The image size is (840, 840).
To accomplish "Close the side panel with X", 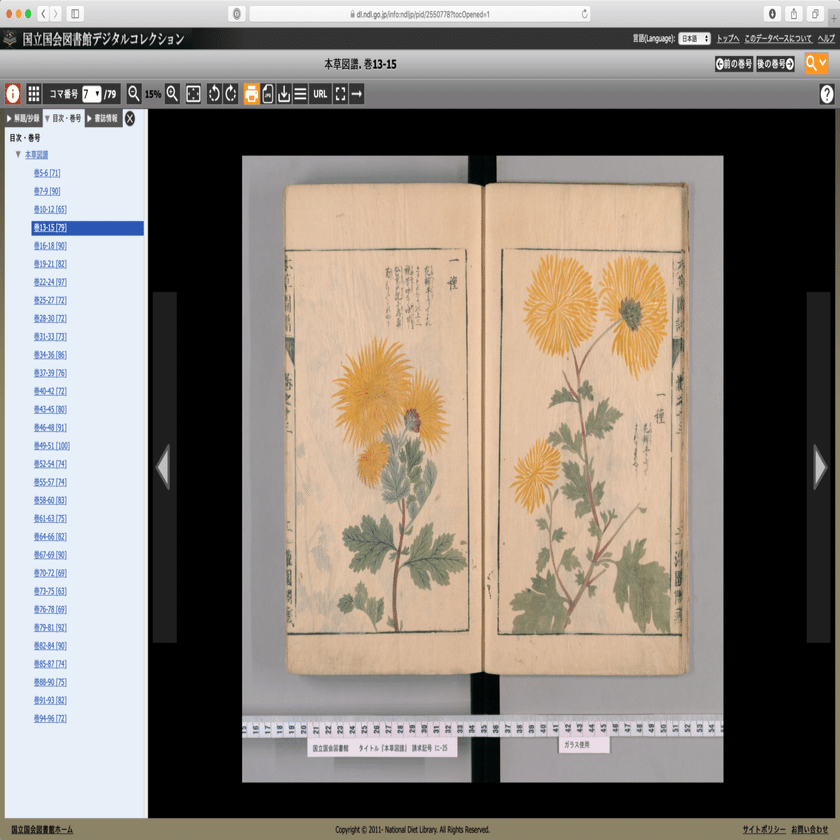I will pos(130,118).
